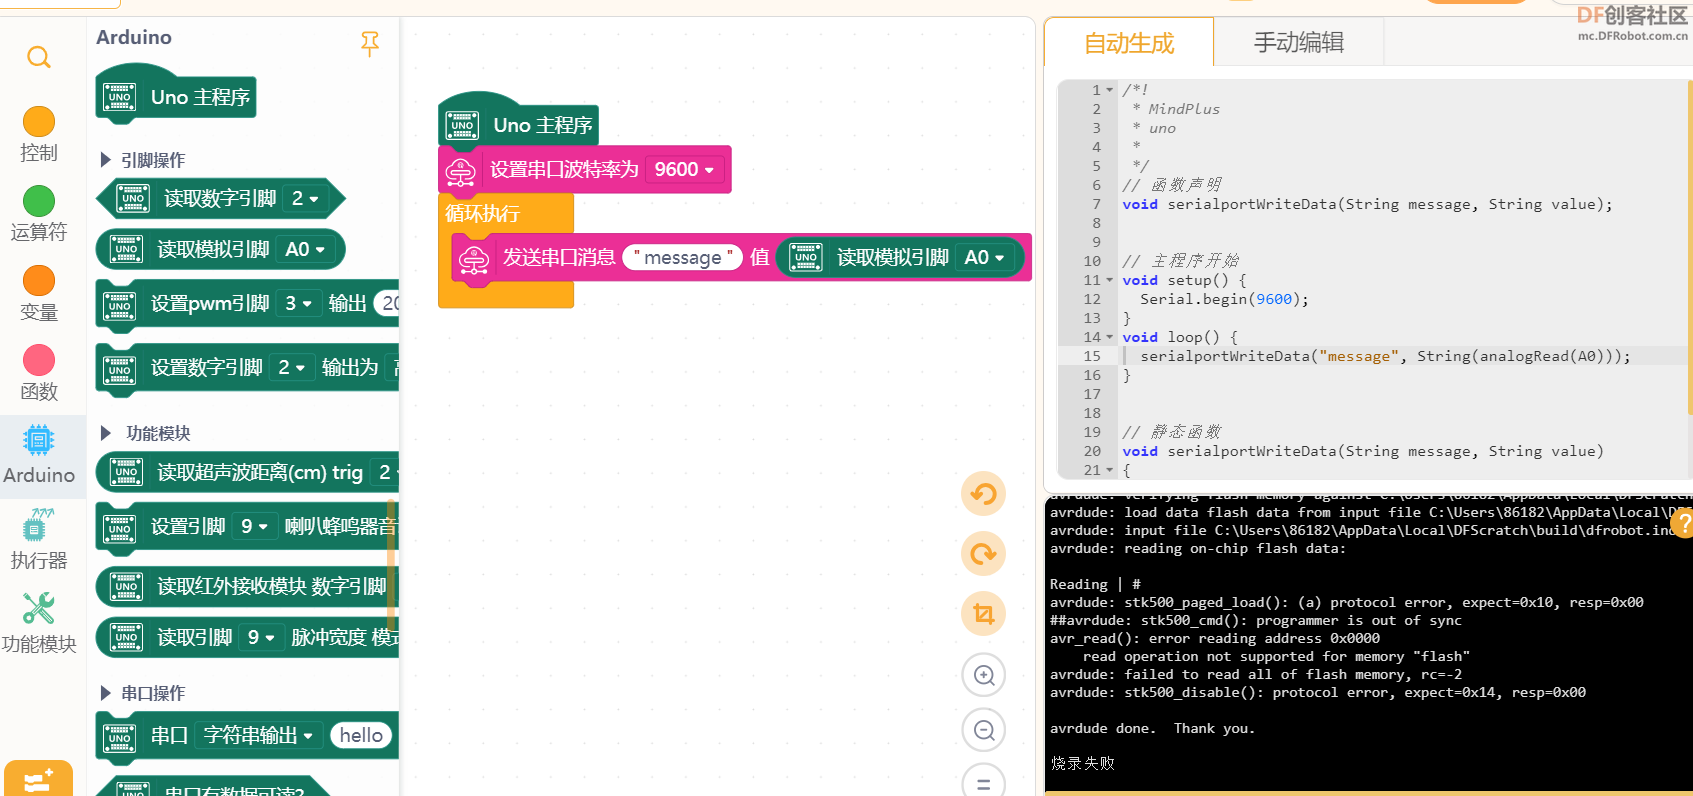The height and width of the screenshot is (796, 1693).
Task: Toggle the 串口操作 section header
Action: tap(144, 693)
